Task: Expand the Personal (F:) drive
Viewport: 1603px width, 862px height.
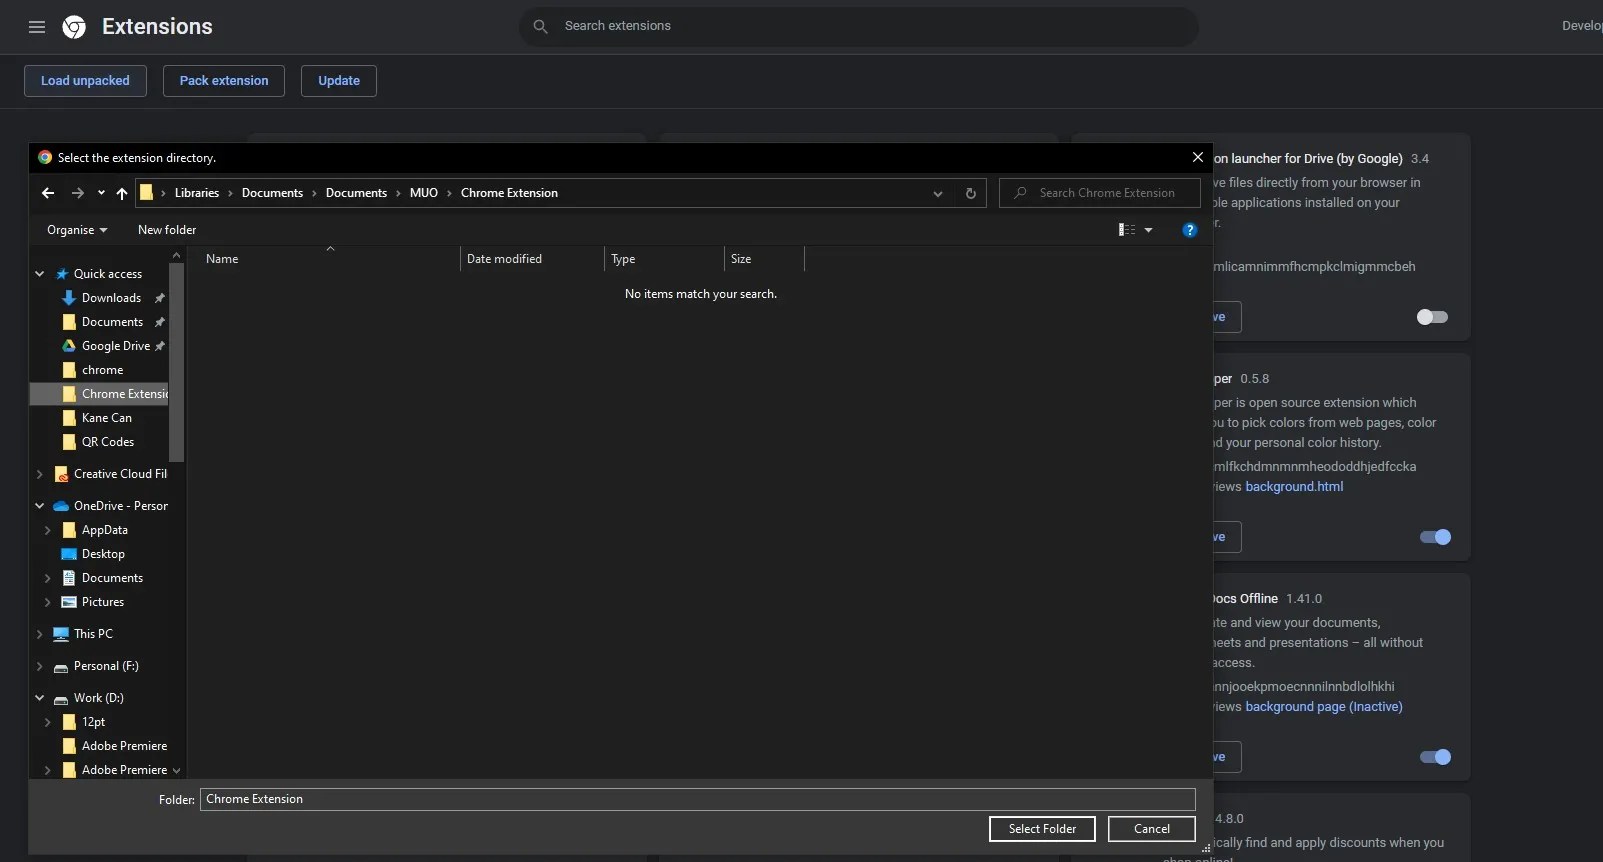Action: pyautogui.click(x=40, y=666)
